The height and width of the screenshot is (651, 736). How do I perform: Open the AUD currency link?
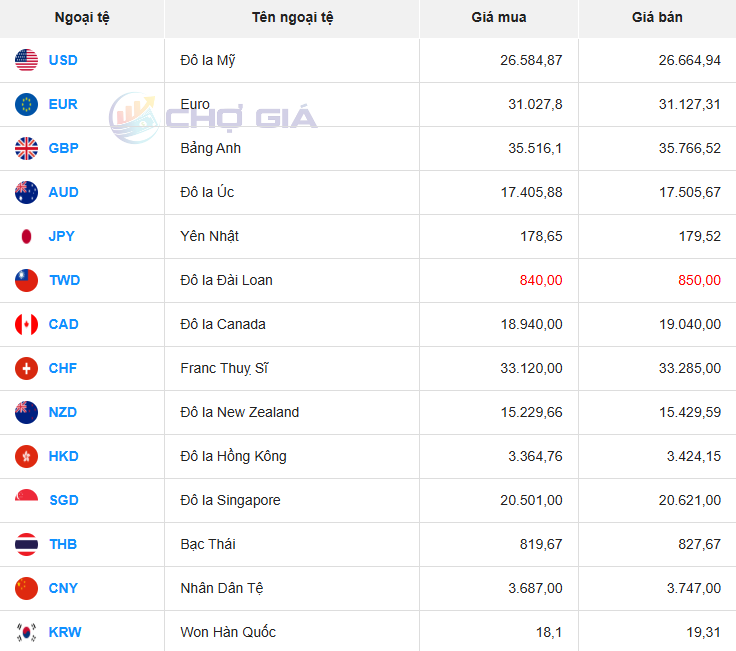(x=63, y=192)
